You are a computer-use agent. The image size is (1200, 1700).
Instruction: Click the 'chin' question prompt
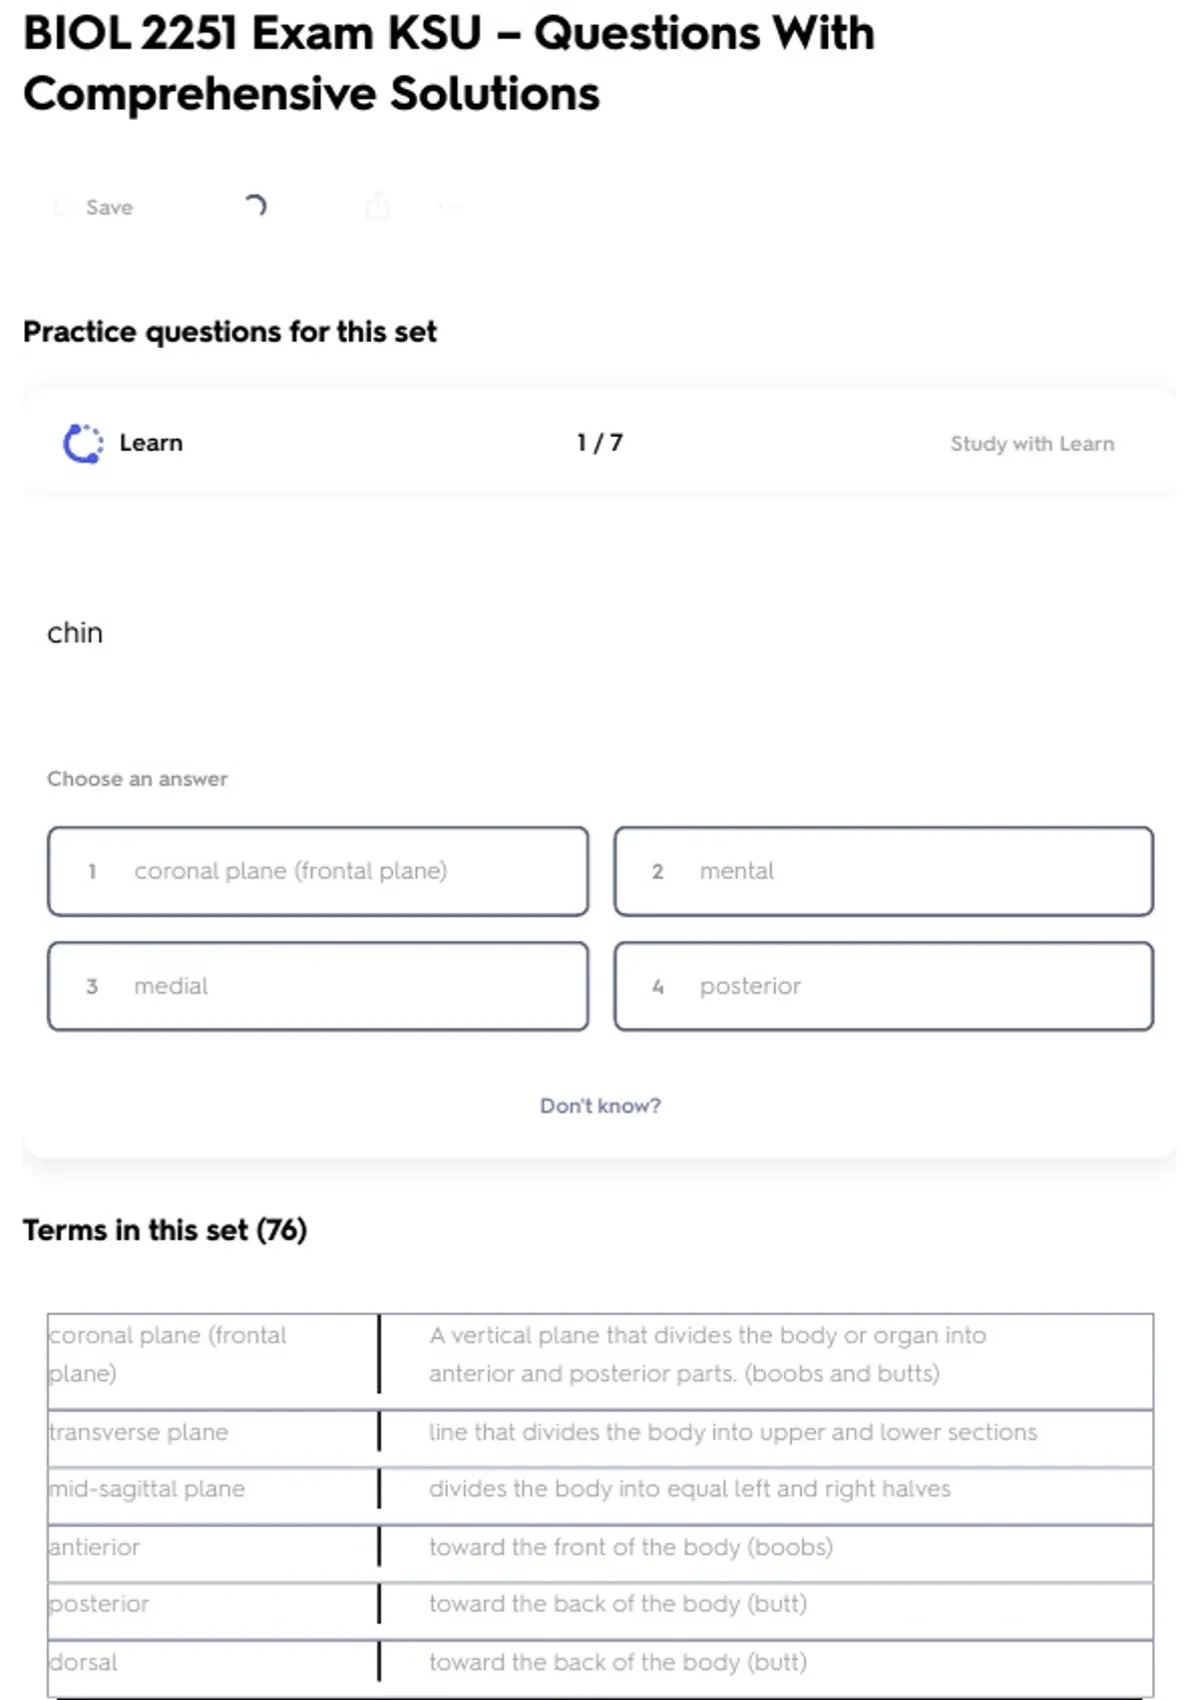(x=75, y=633)
